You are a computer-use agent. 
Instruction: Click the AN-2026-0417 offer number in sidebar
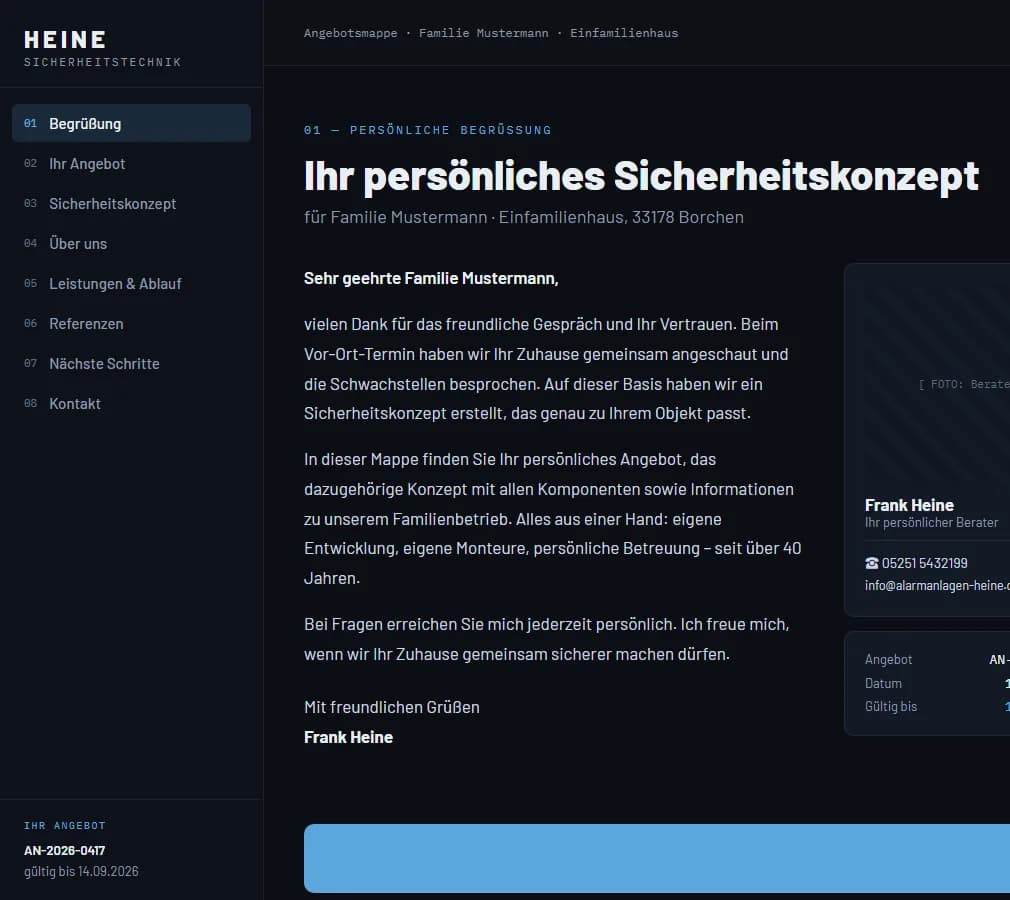coord(64,850)
